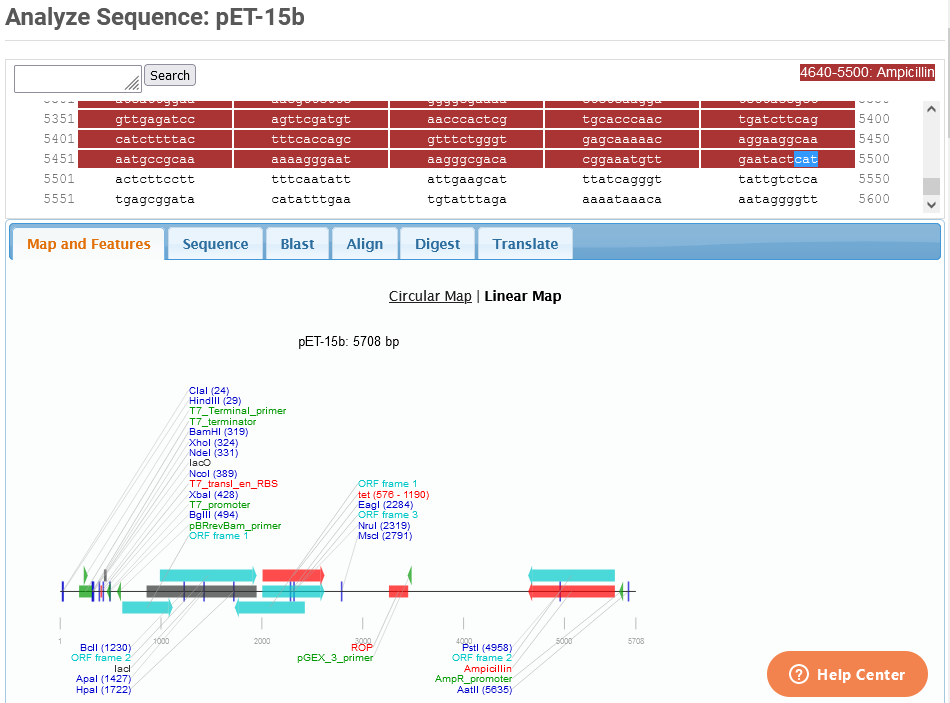Image resolution: width=950 pixels, height=703 pixels.
Task: Click the AatII (5635) site label
Action: pos(485,690)
